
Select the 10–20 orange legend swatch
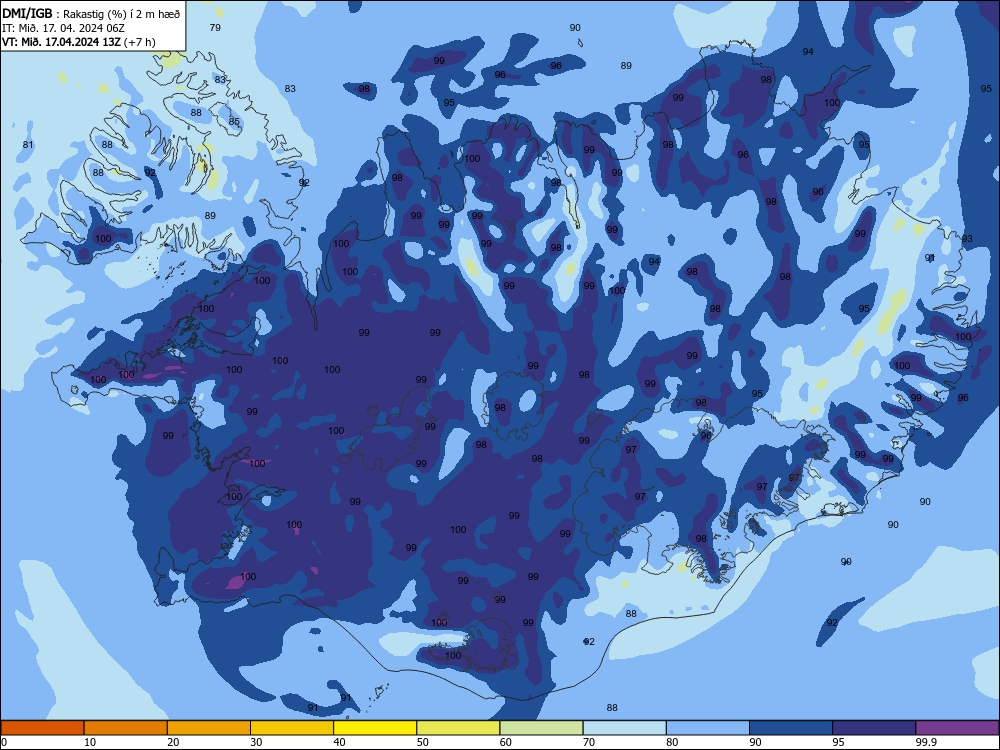point(126,728)
